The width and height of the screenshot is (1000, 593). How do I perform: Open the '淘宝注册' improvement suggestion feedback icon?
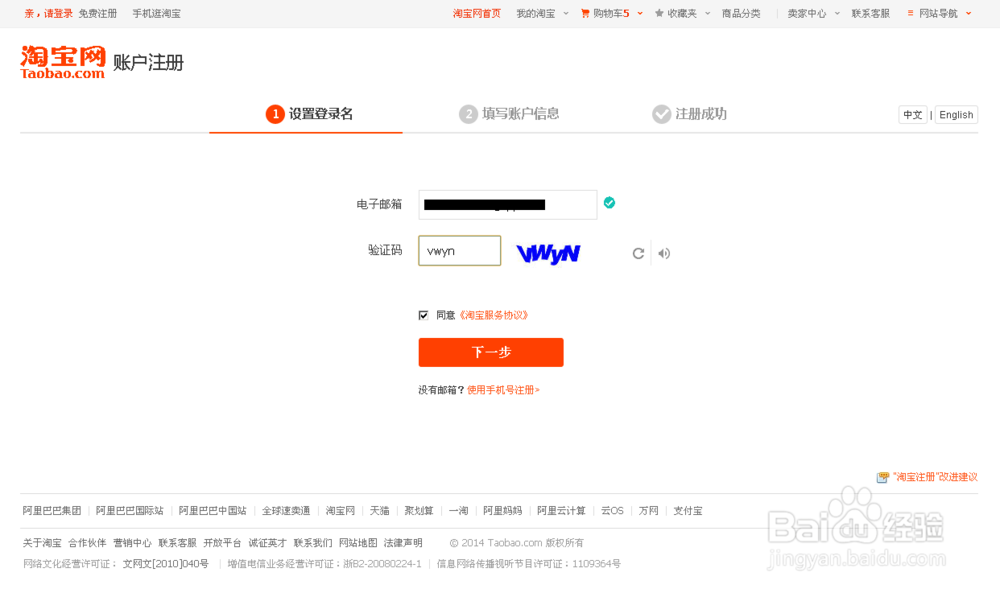[884, 478]
